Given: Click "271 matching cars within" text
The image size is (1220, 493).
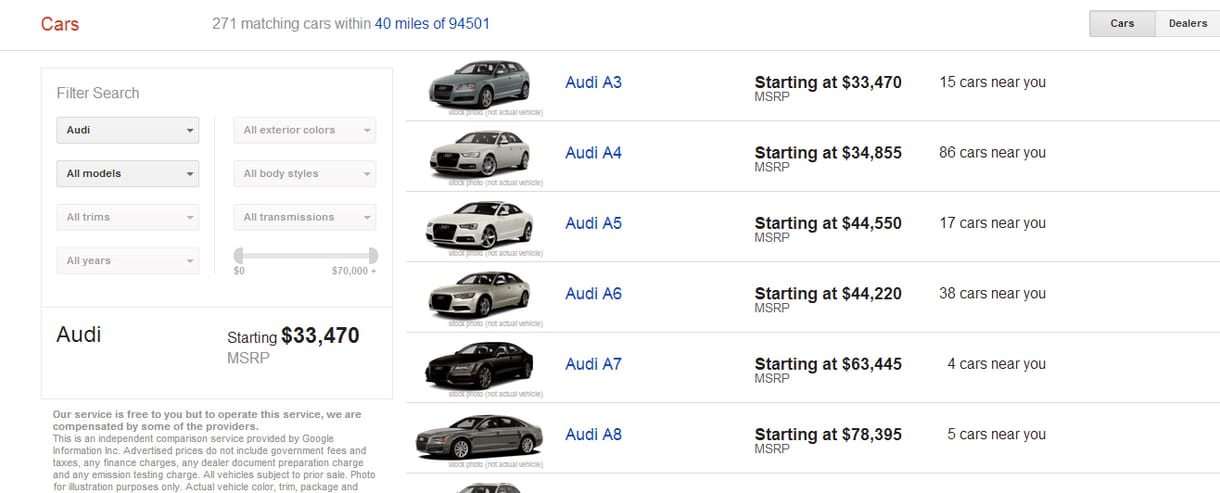Looking at the screenshot, I should 291,23.
